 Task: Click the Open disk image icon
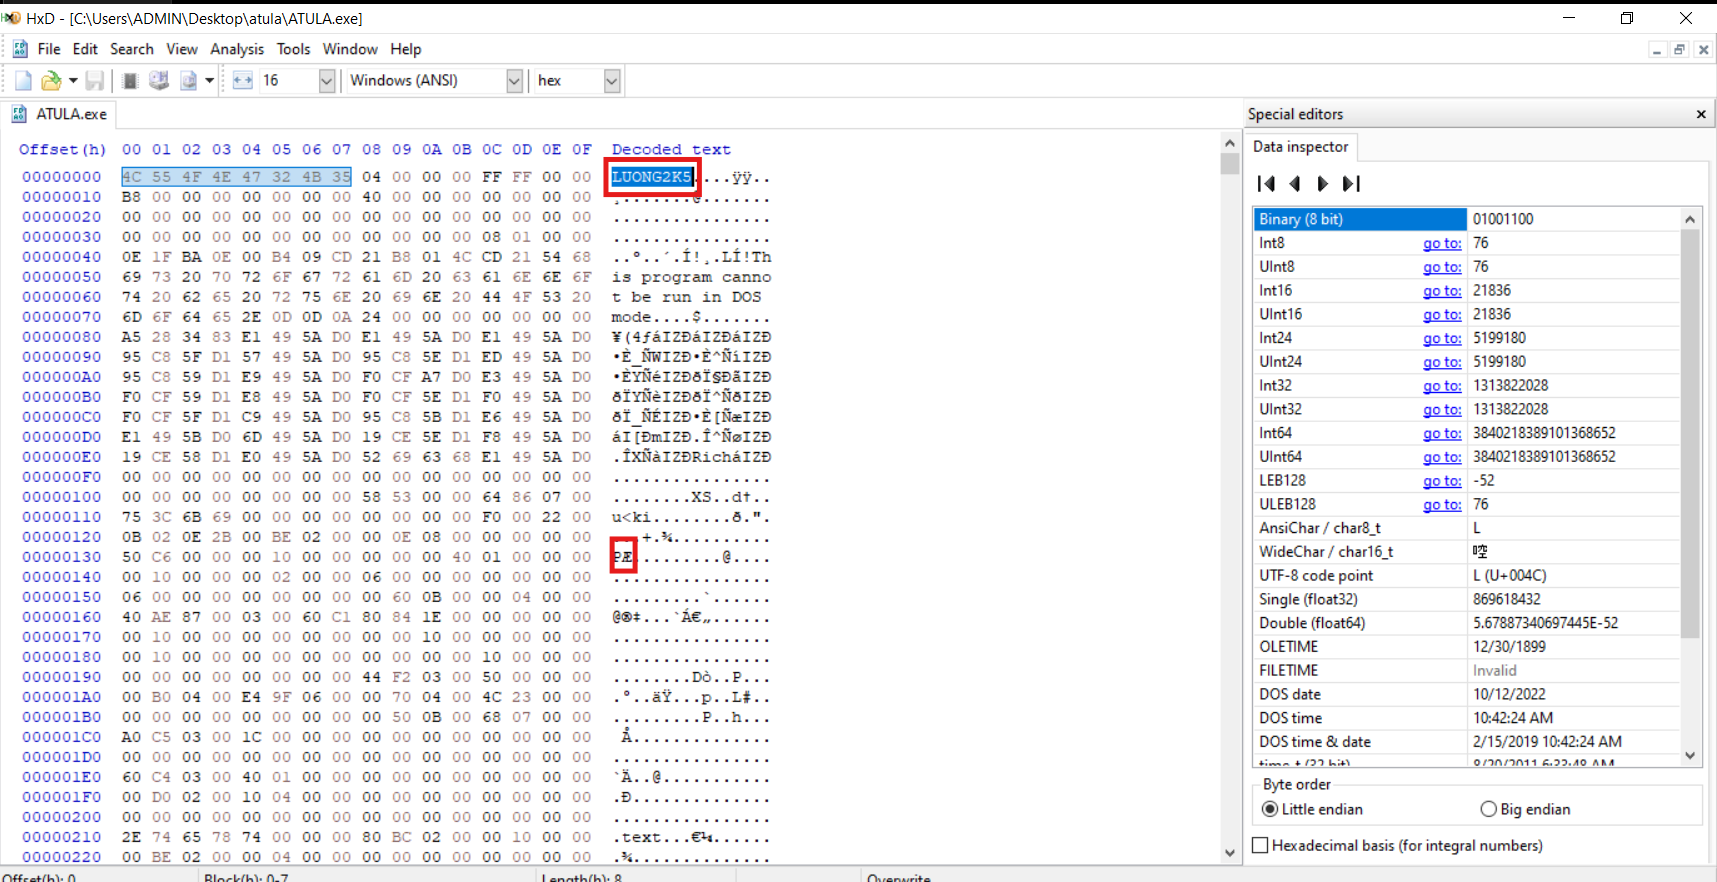[188, 81]
